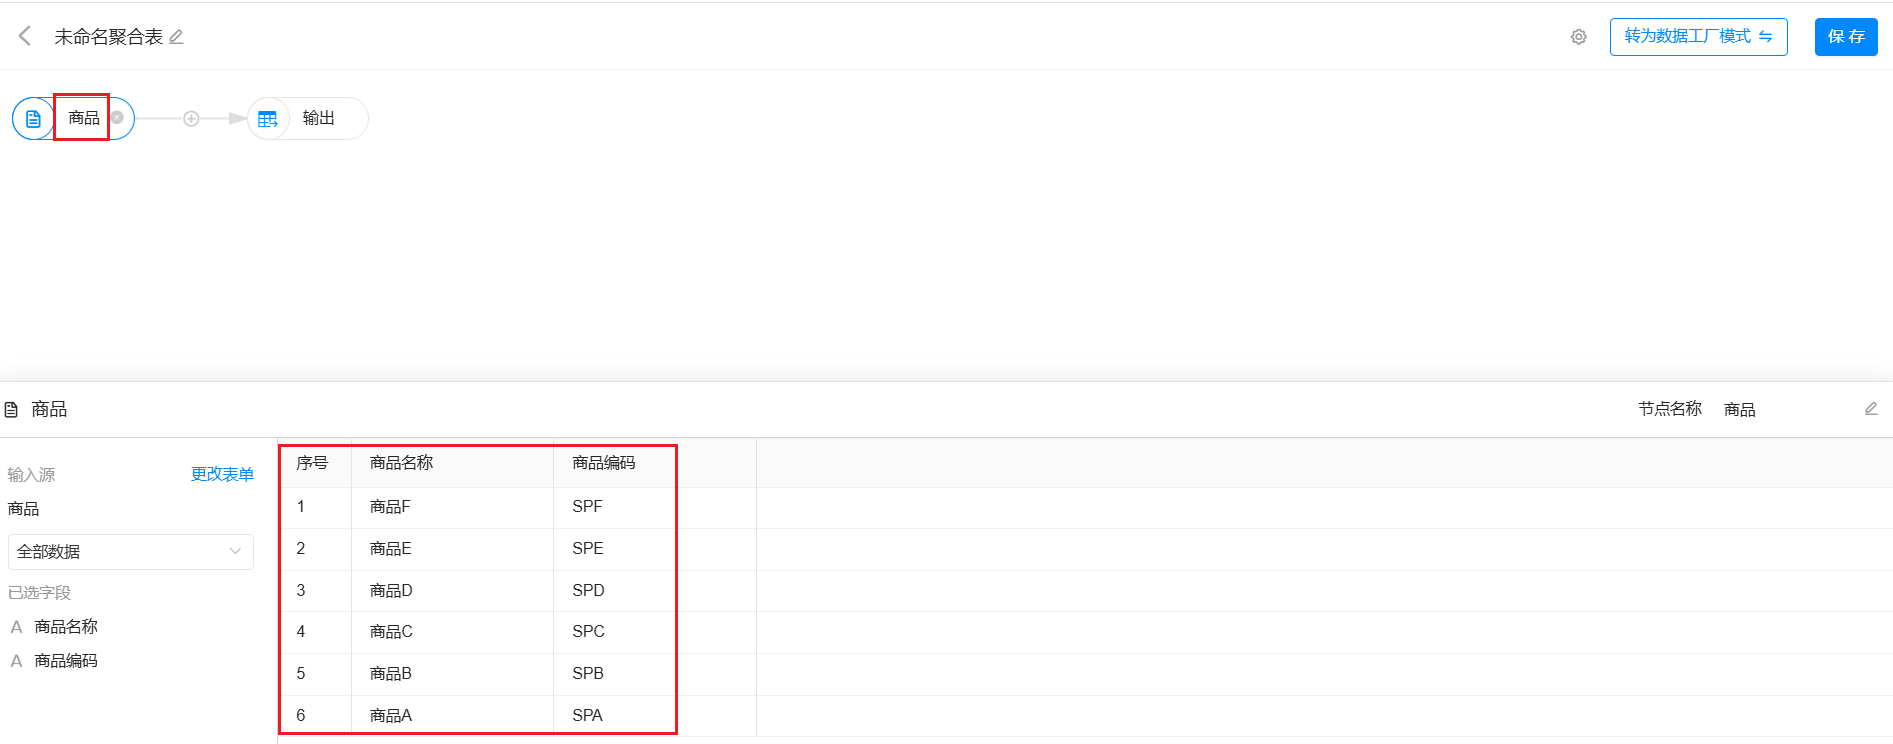1893x744 pixels.
Task: Open the settings gear icon
Action: tap(1578, 37)
